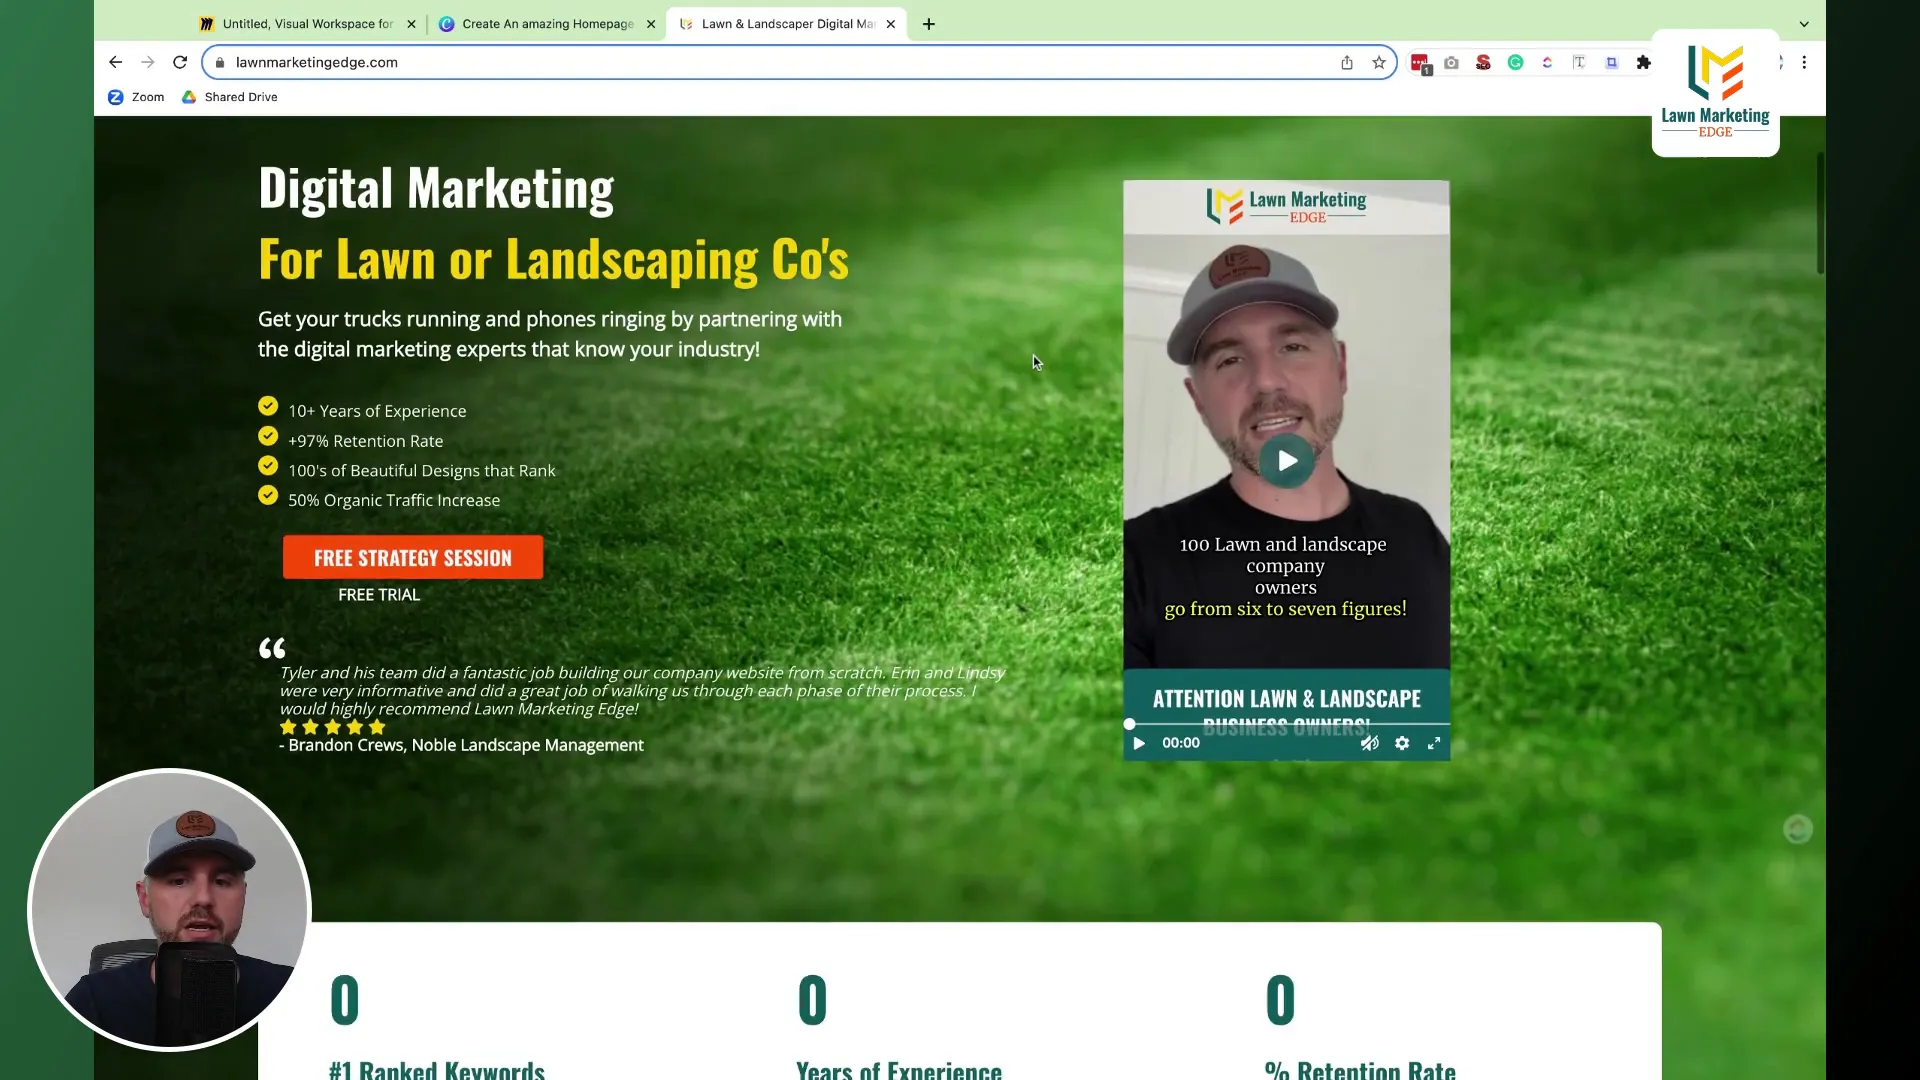Click the FREE STRATEGY SESSION button
Viewport: 1920px width, 1080px height.
click(x=413, y=557)
